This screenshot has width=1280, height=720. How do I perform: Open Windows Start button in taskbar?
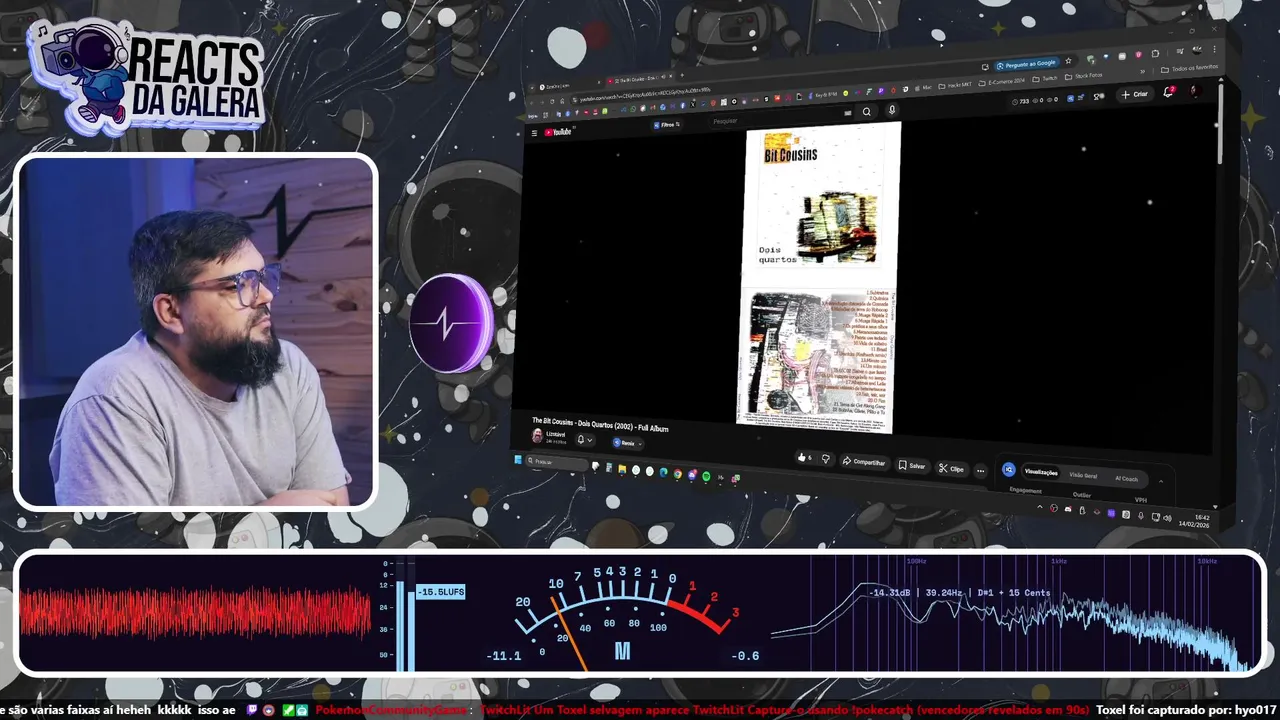[519, 459]
